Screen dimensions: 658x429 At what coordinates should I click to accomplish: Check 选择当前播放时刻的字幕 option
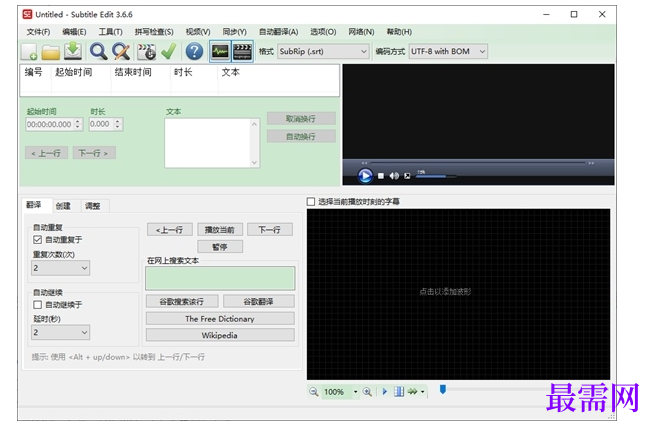pyautogui.click(x=311, y=202)
